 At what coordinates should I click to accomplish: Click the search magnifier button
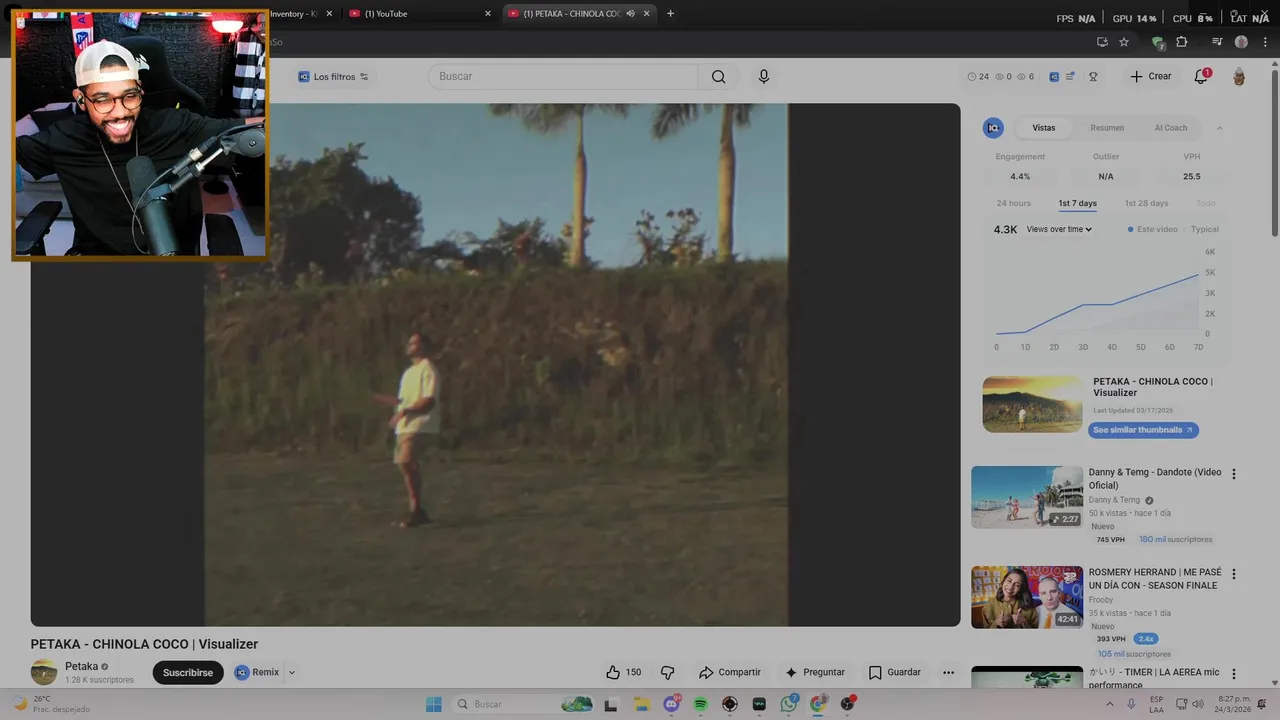pyautogui.click(x=718, y=77)
